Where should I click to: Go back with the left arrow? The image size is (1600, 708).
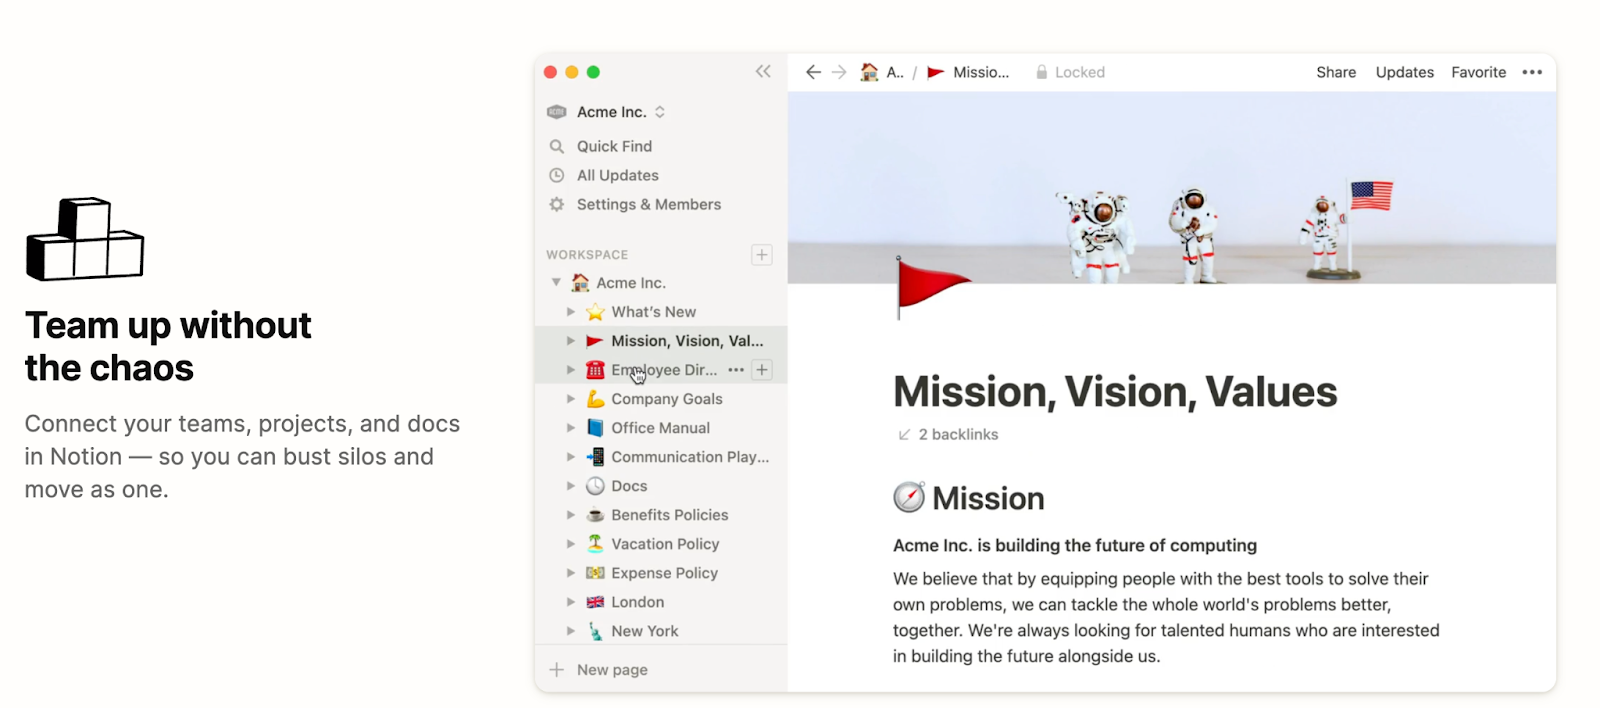pos(813,72)
